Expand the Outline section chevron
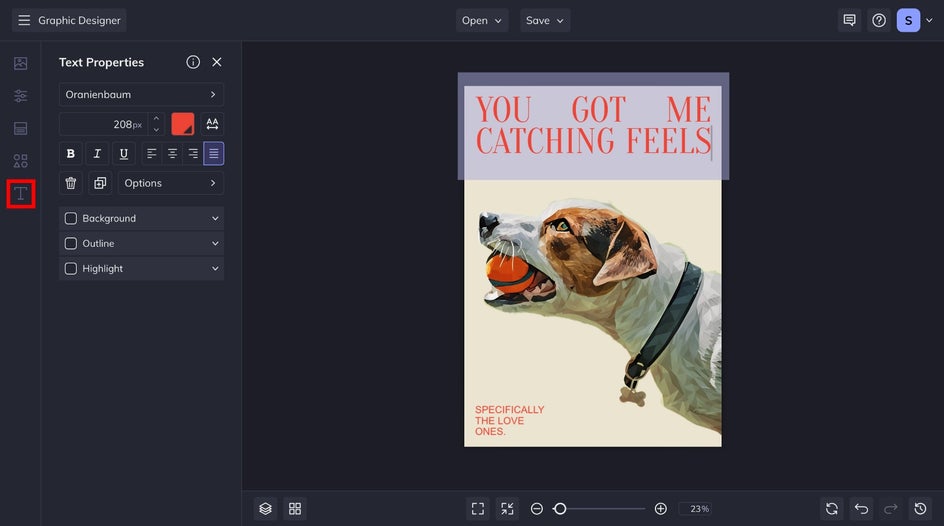Viewport: 944px width, 526px height. 215,244
